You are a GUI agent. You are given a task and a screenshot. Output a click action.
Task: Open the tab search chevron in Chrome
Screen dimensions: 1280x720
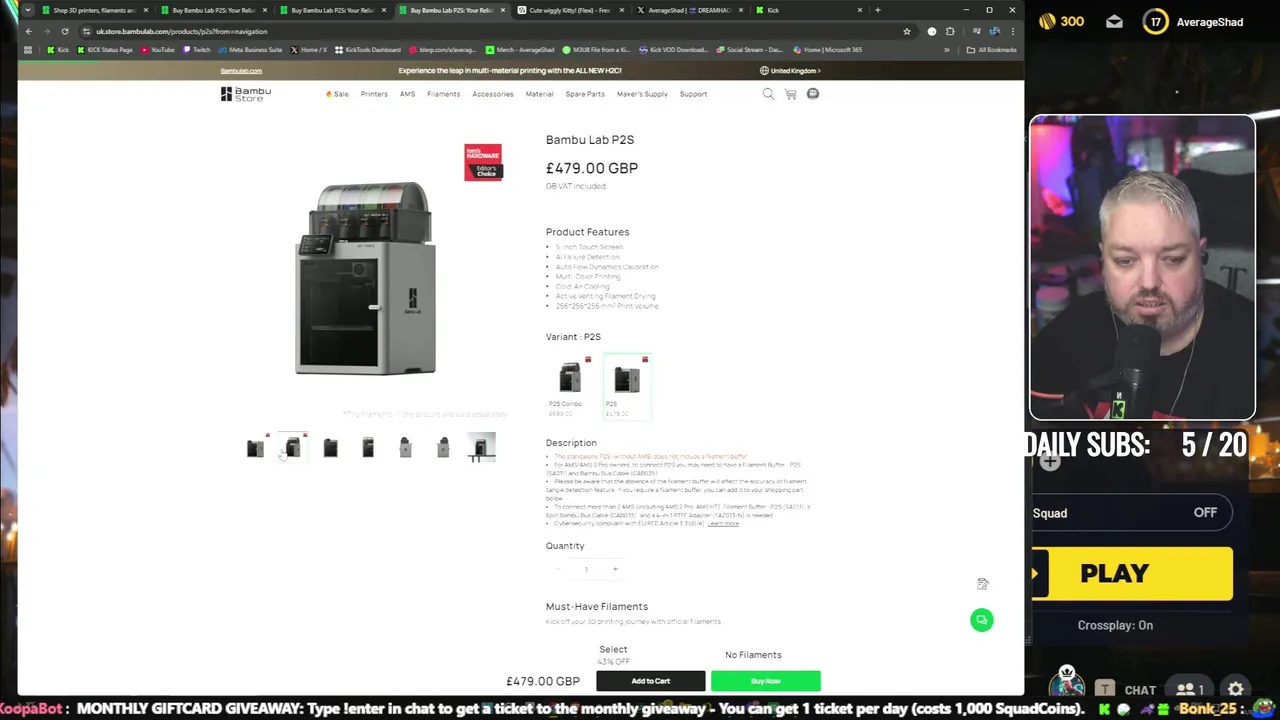coord(27,10)
